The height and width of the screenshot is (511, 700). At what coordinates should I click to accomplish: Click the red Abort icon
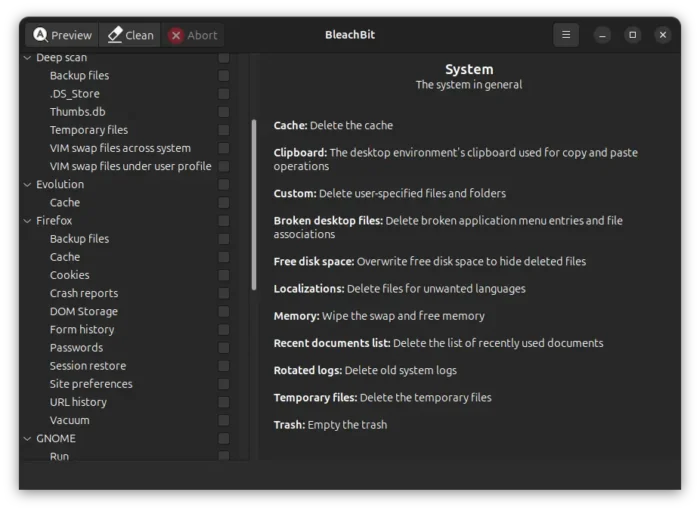tap(176, 35)
